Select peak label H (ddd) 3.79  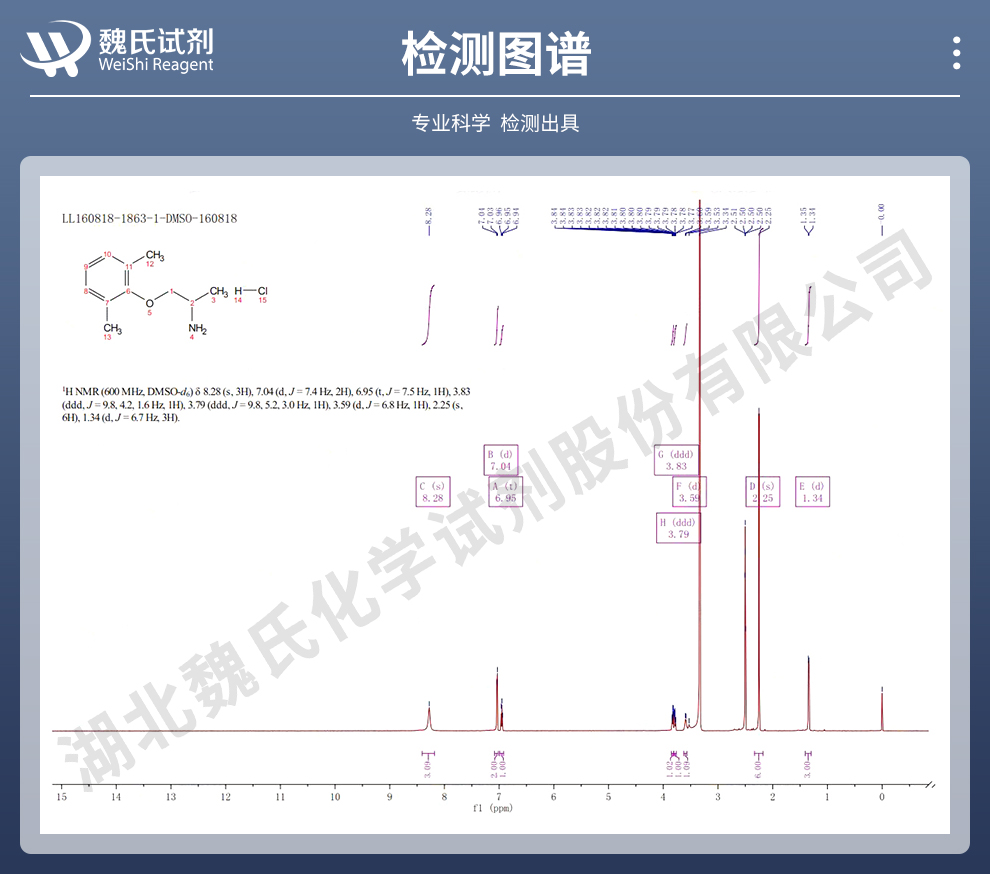click(x=678, y=528)
